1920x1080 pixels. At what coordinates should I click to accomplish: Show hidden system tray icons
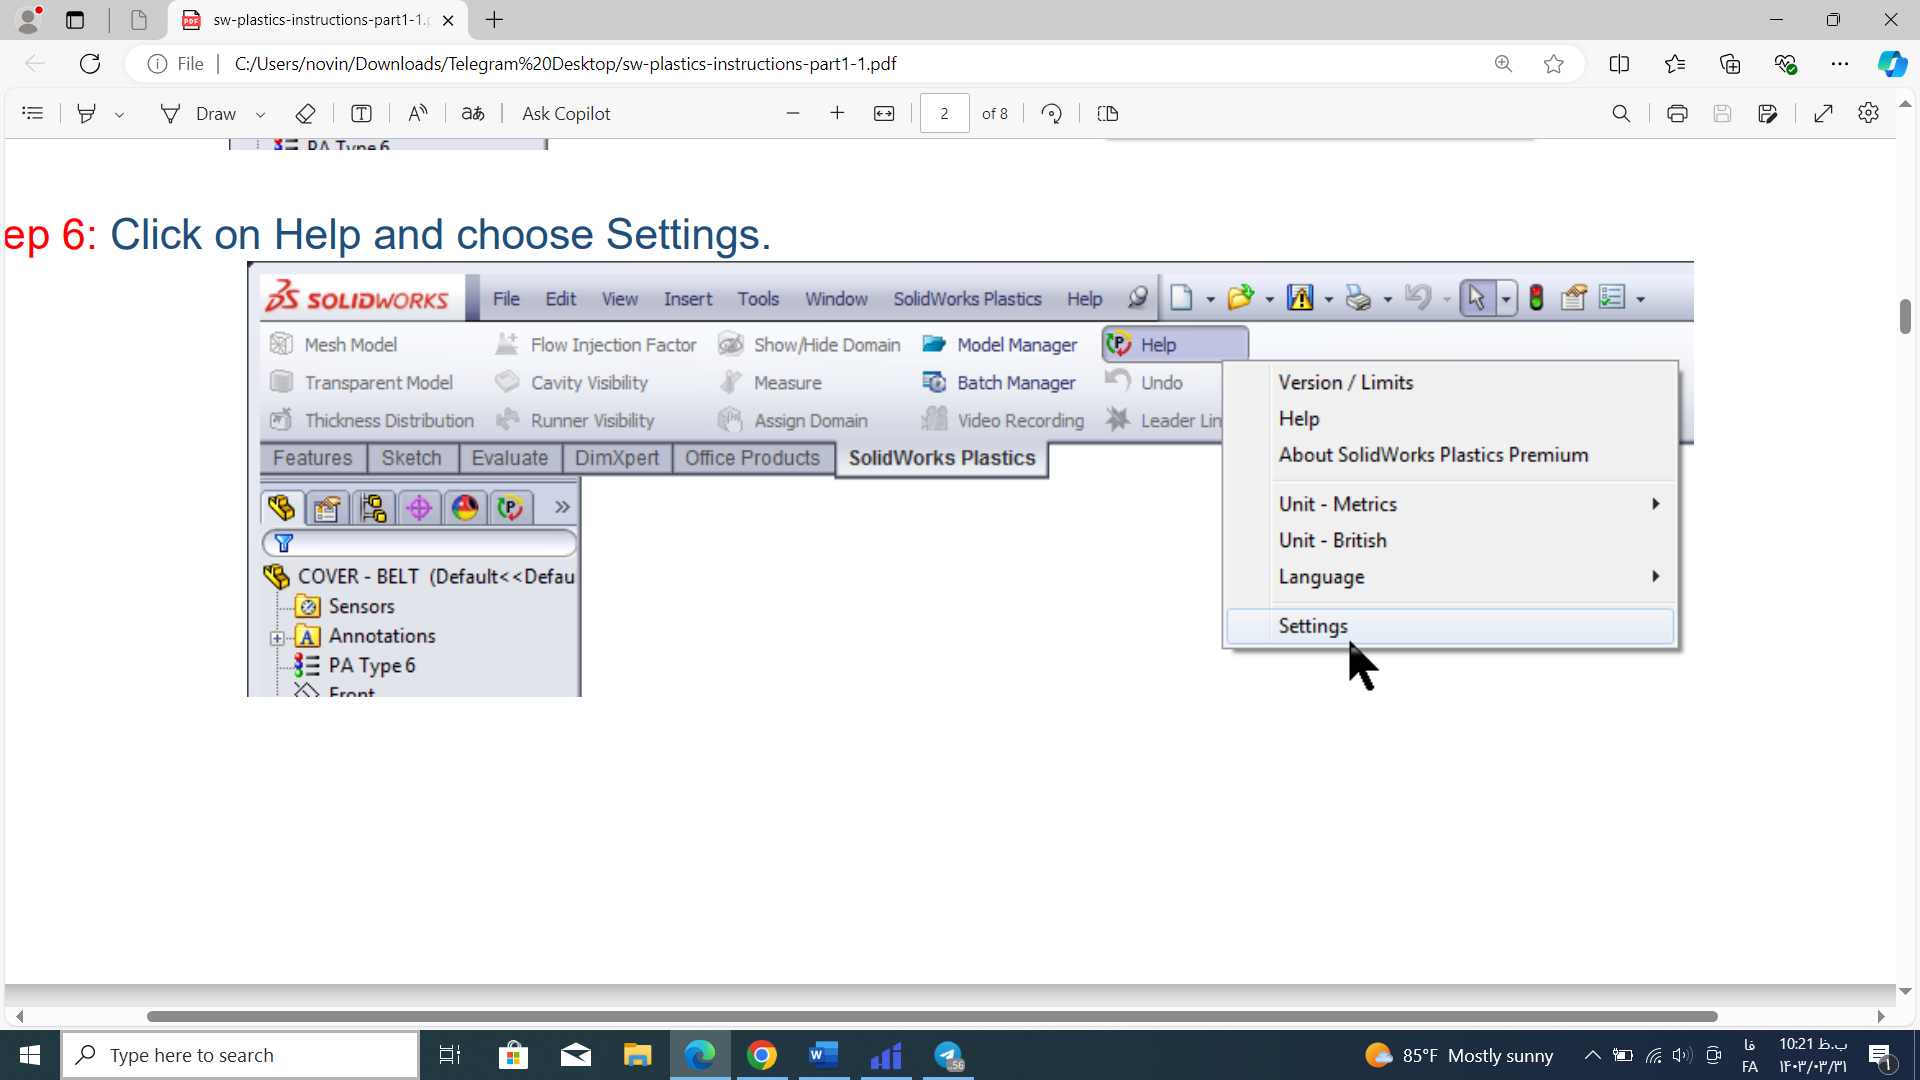(x=1592, y=1055)
